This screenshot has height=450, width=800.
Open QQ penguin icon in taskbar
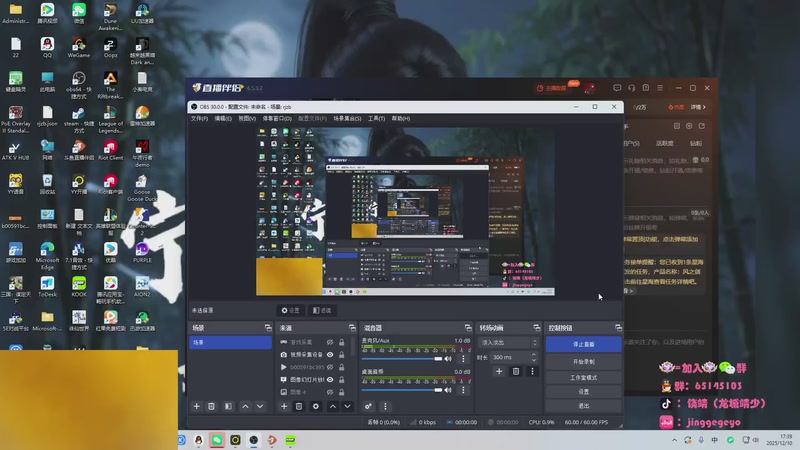(198, 440)
